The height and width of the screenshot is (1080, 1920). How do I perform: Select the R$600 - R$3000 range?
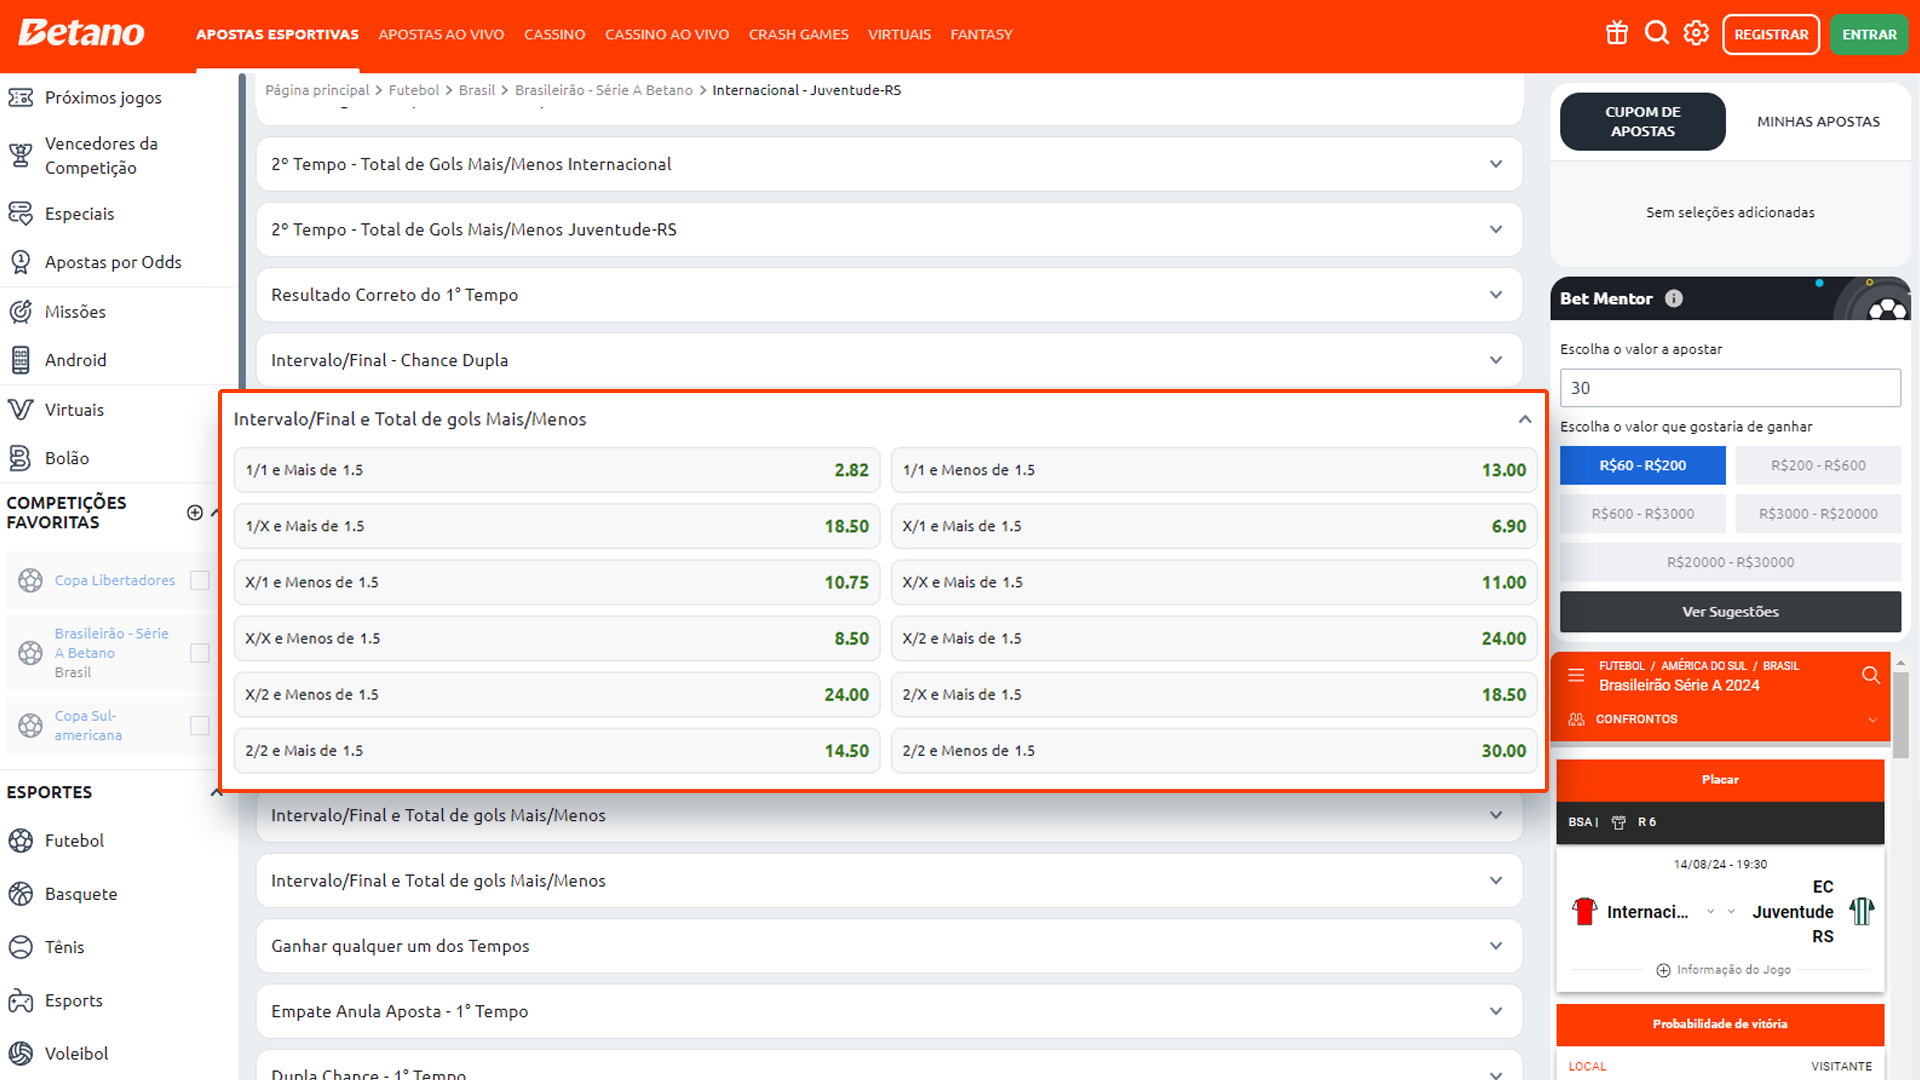point(1642,514)
